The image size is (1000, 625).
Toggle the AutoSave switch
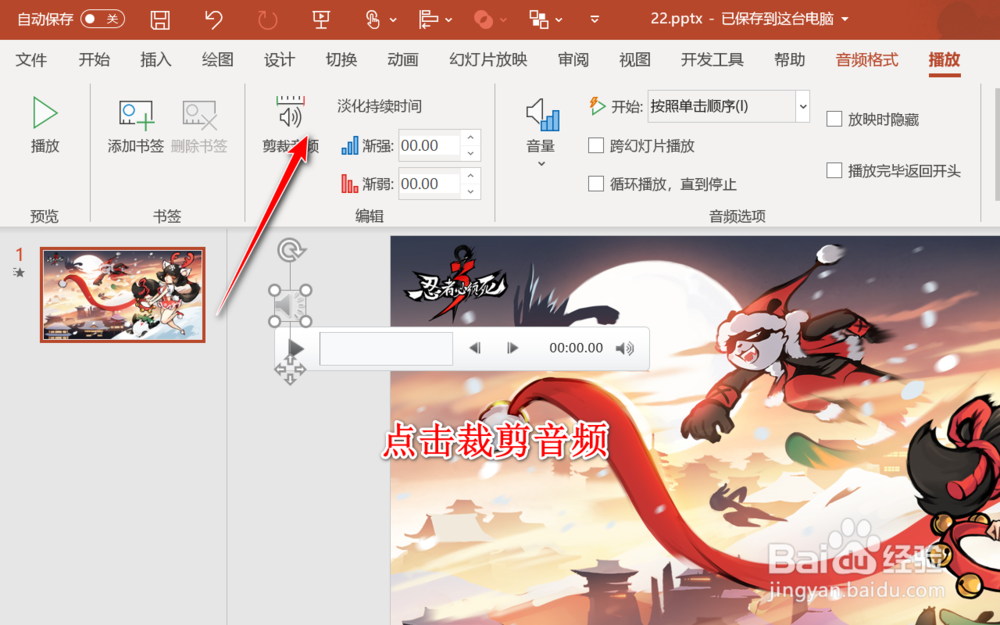click(103, 19)
